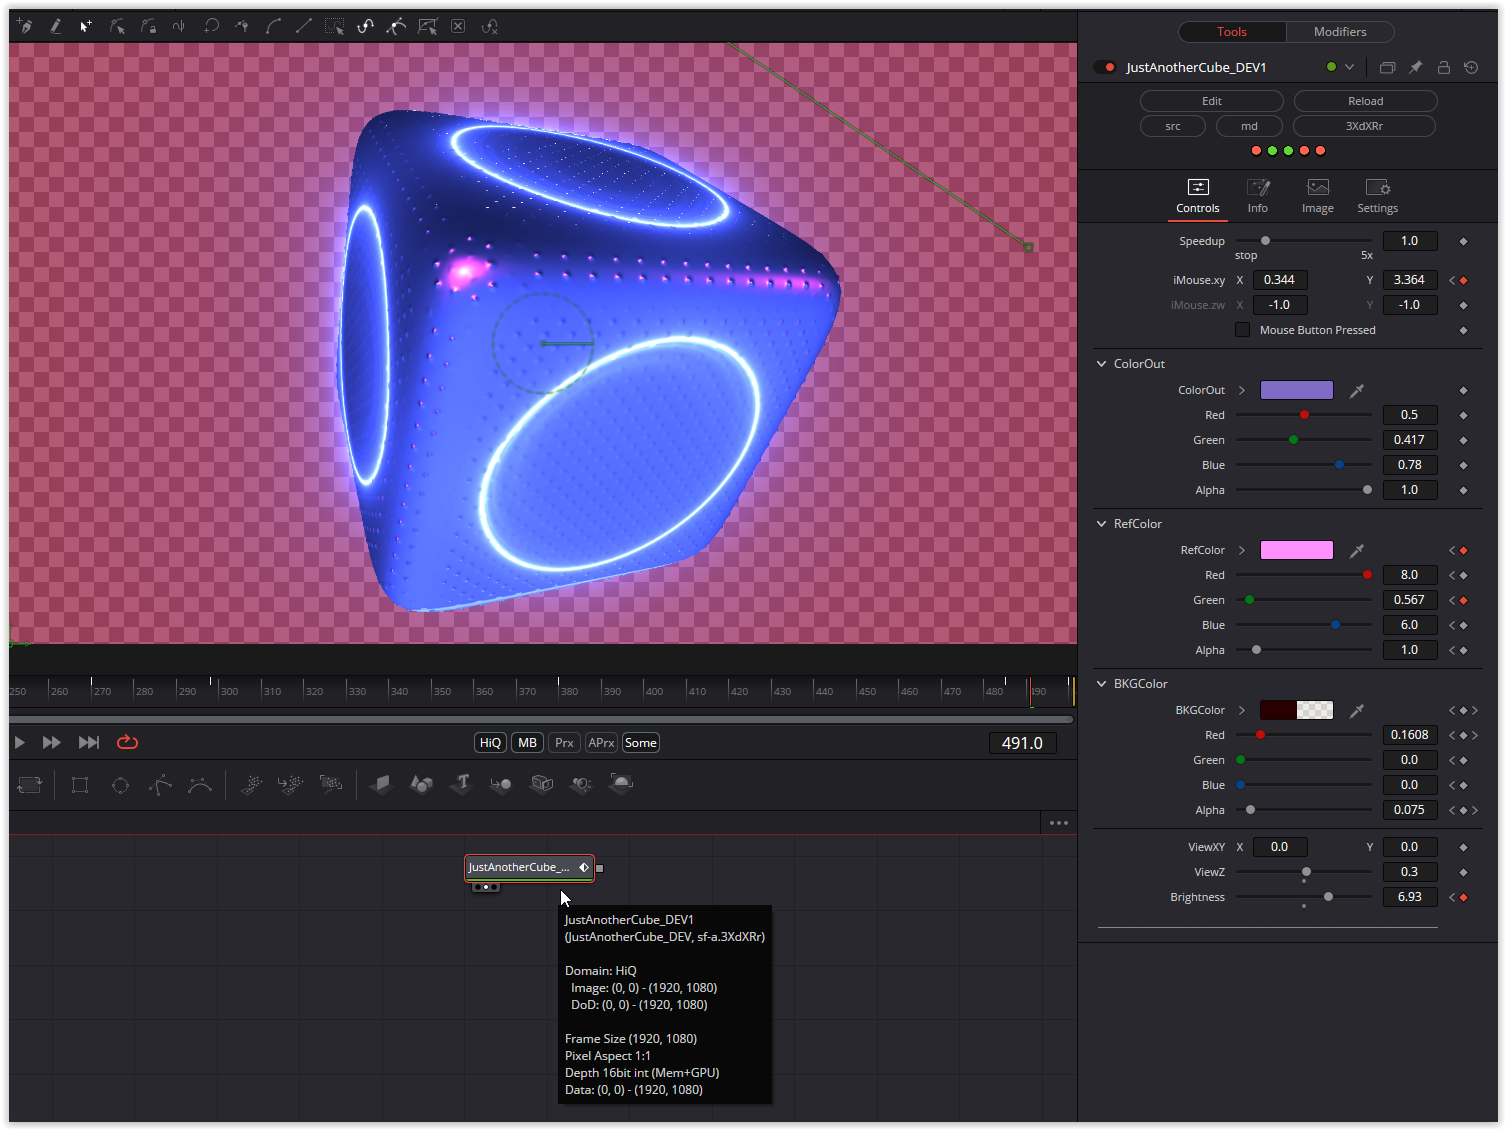Toggle MB motion blur button
Screen dimensions: 1506x1130
(527, 743)
